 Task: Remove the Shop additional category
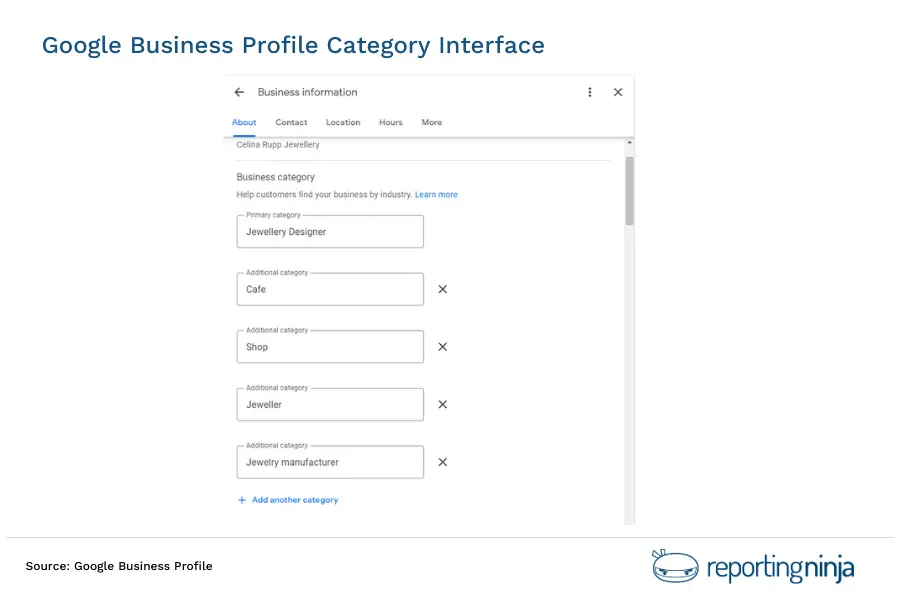pos(442,347)
